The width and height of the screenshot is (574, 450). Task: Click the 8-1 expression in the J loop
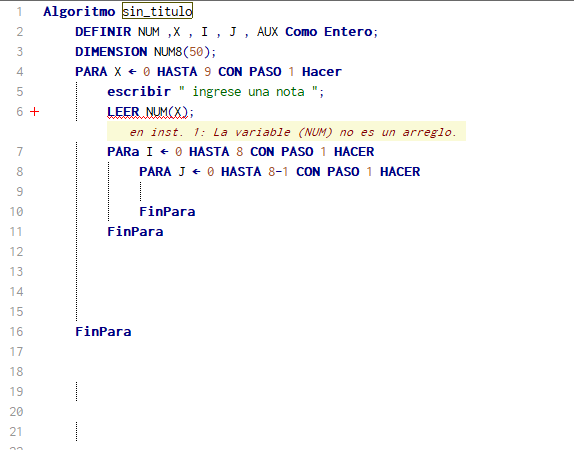tap(278, 172)
